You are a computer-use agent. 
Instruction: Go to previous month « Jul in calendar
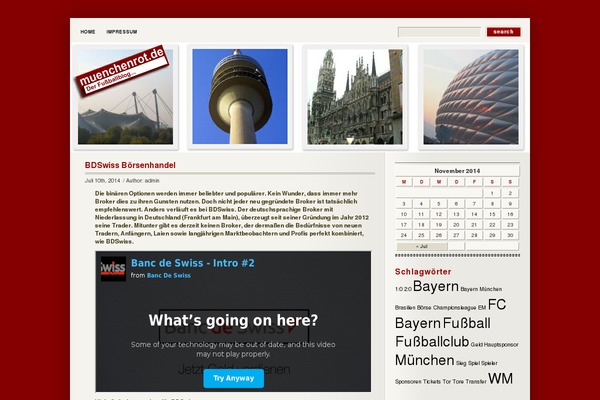pos(422,247)
